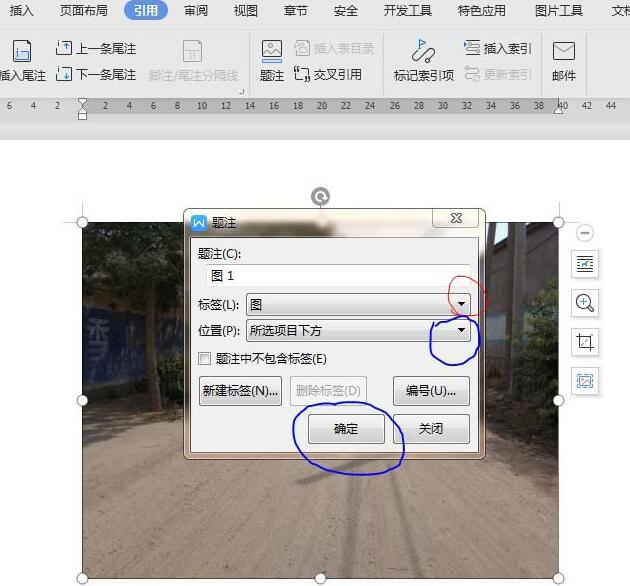
Task: Click the 插入尾注 endnote icon
Action: click(x=22, y=51)
